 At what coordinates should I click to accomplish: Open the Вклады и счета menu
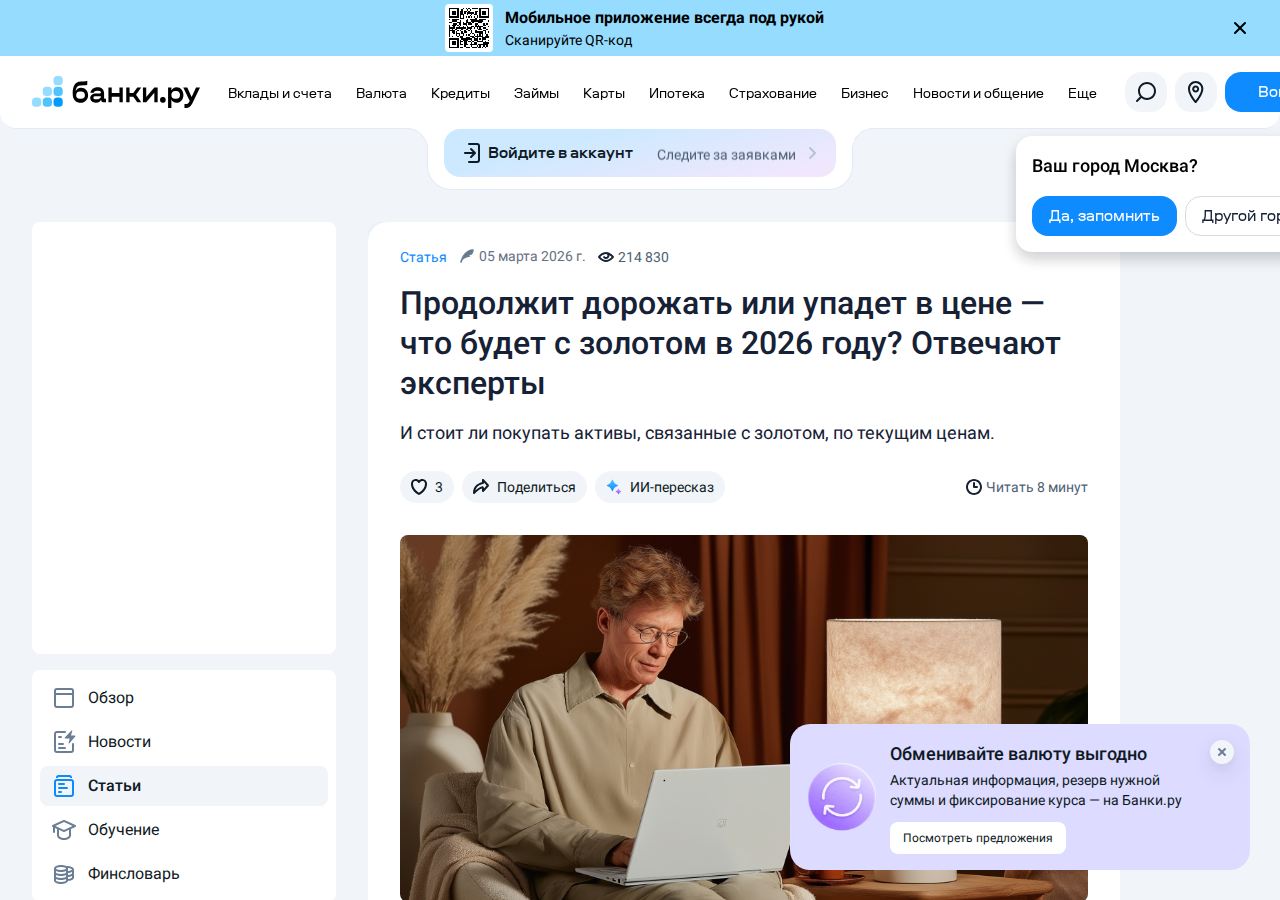click(x=280, y=93)
